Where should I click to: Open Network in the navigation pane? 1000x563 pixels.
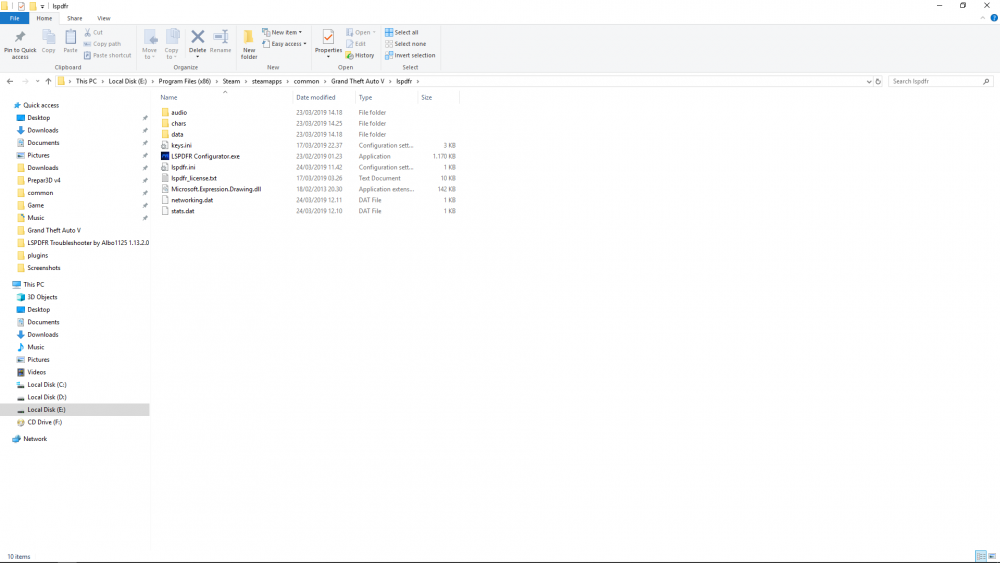pos(35,439)
